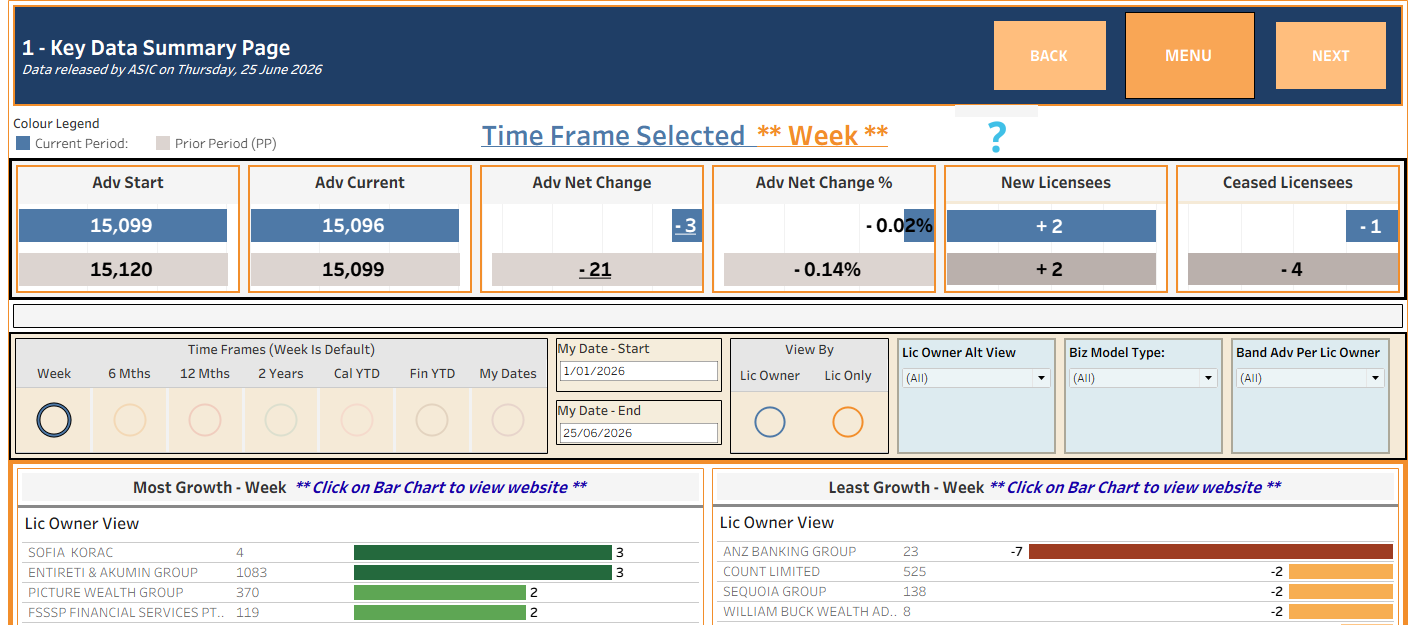Image resolution: width=1417 pixels, height=625 pixels.
Task: Click the - 0.02% net change percent
Action: (899, 226)
